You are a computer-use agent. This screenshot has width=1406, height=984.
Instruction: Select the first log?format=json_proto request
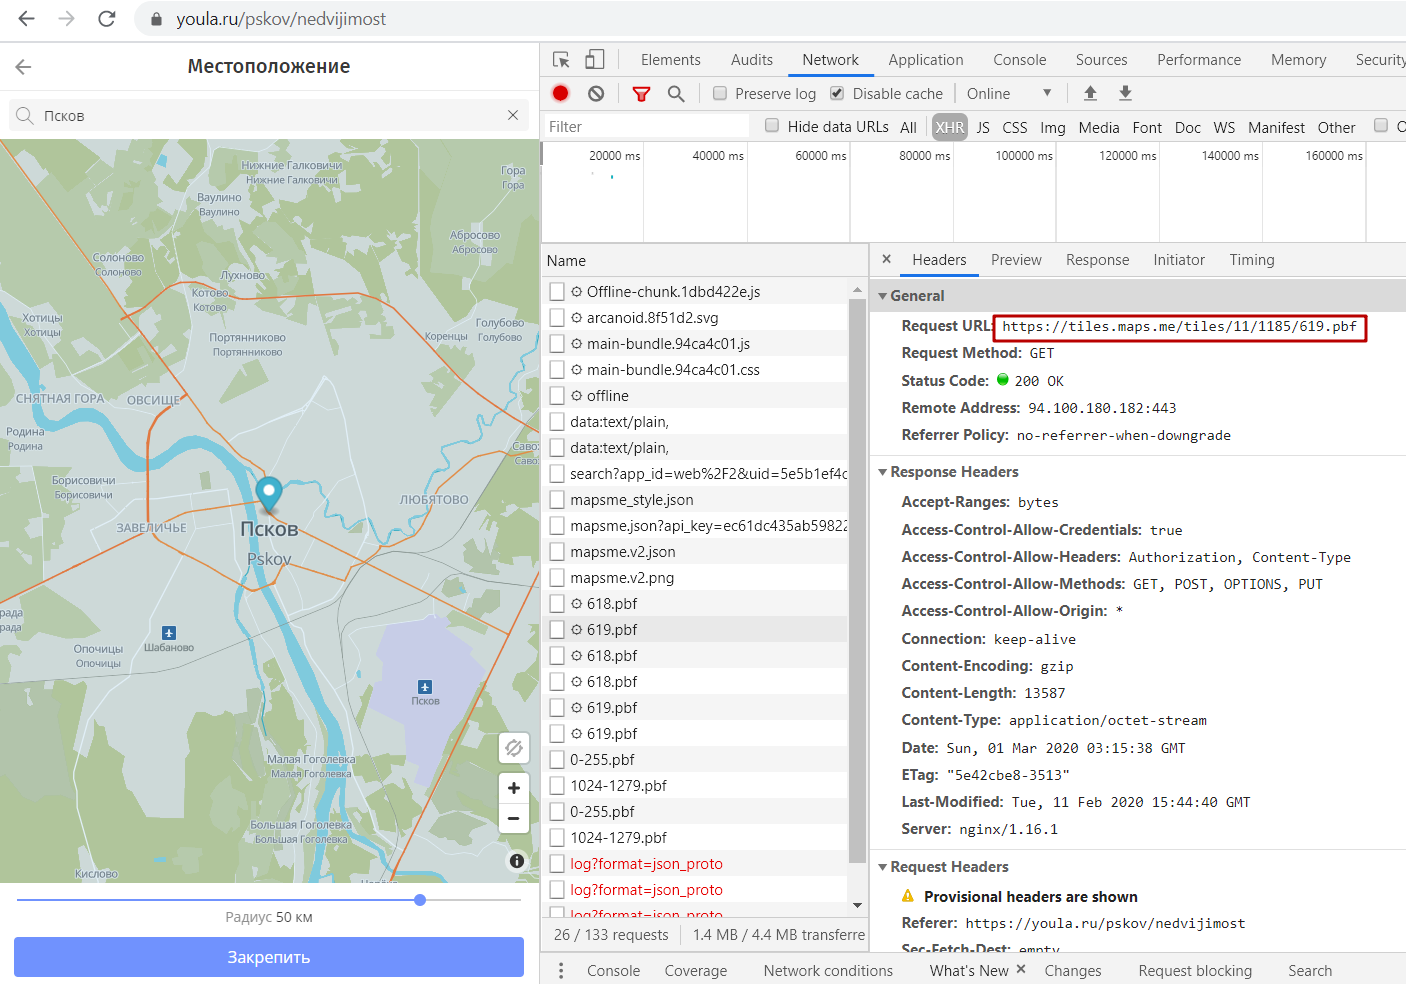click(x=695, y=863)
